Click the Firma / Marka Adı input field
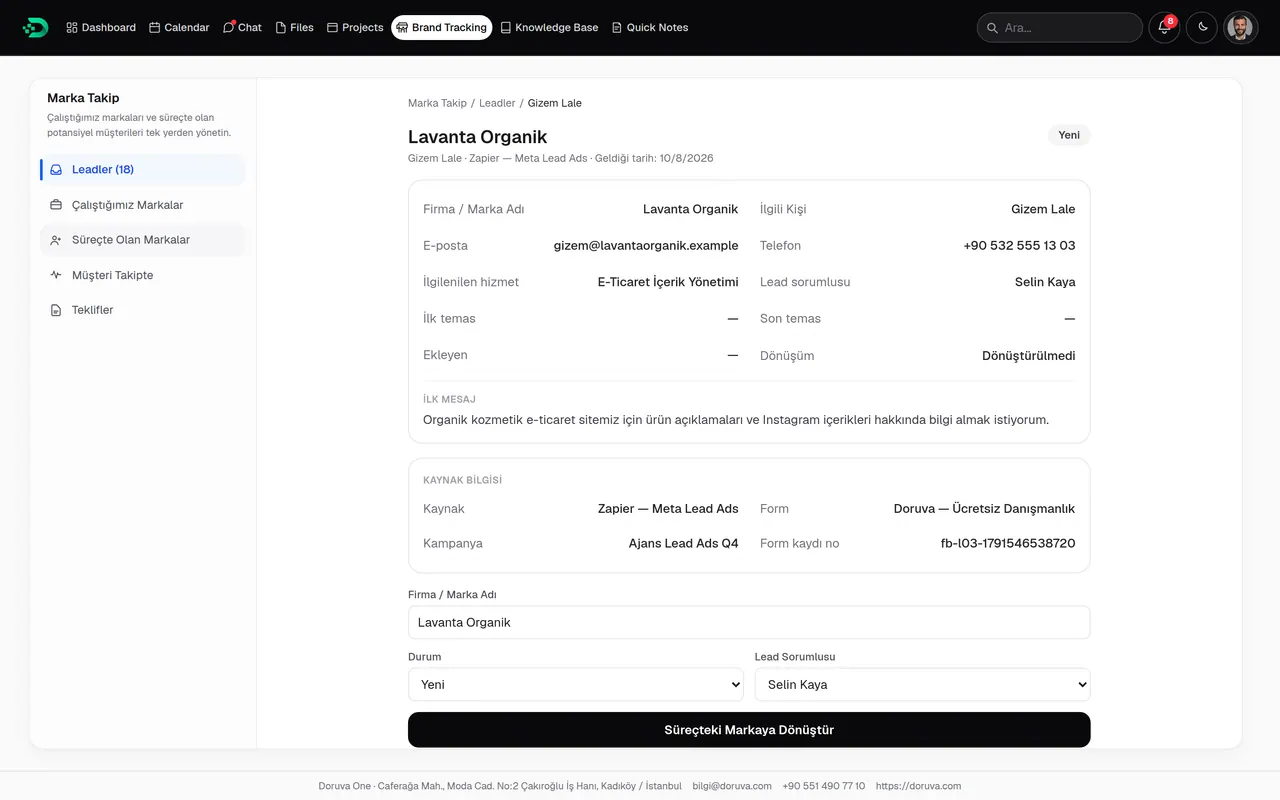 coord(749,622)
